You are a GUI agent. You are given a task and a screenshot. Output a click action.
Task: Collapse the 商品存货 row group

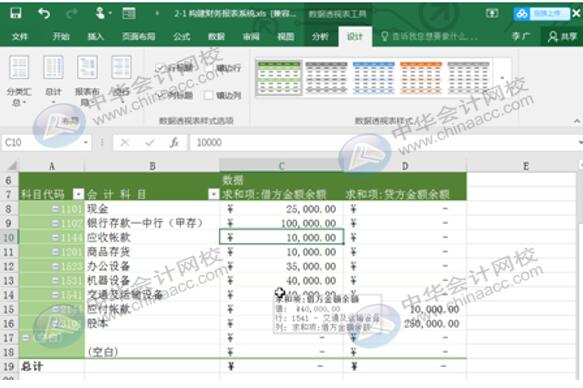pos(55,252)
